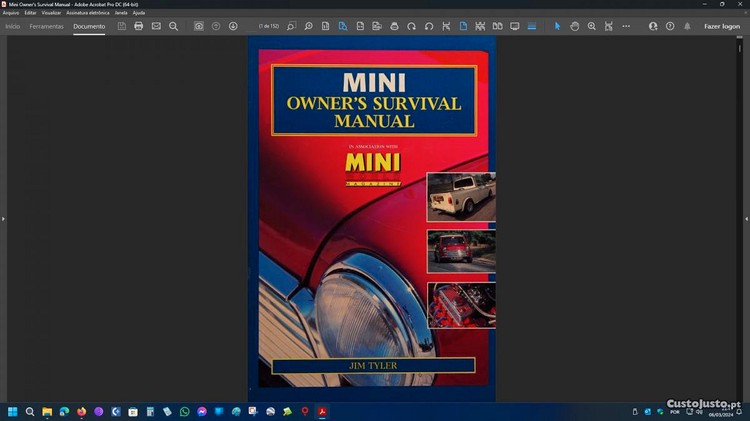Open the Visualizar menu
This screenshot has width=750, height=421.
point(51,13)
